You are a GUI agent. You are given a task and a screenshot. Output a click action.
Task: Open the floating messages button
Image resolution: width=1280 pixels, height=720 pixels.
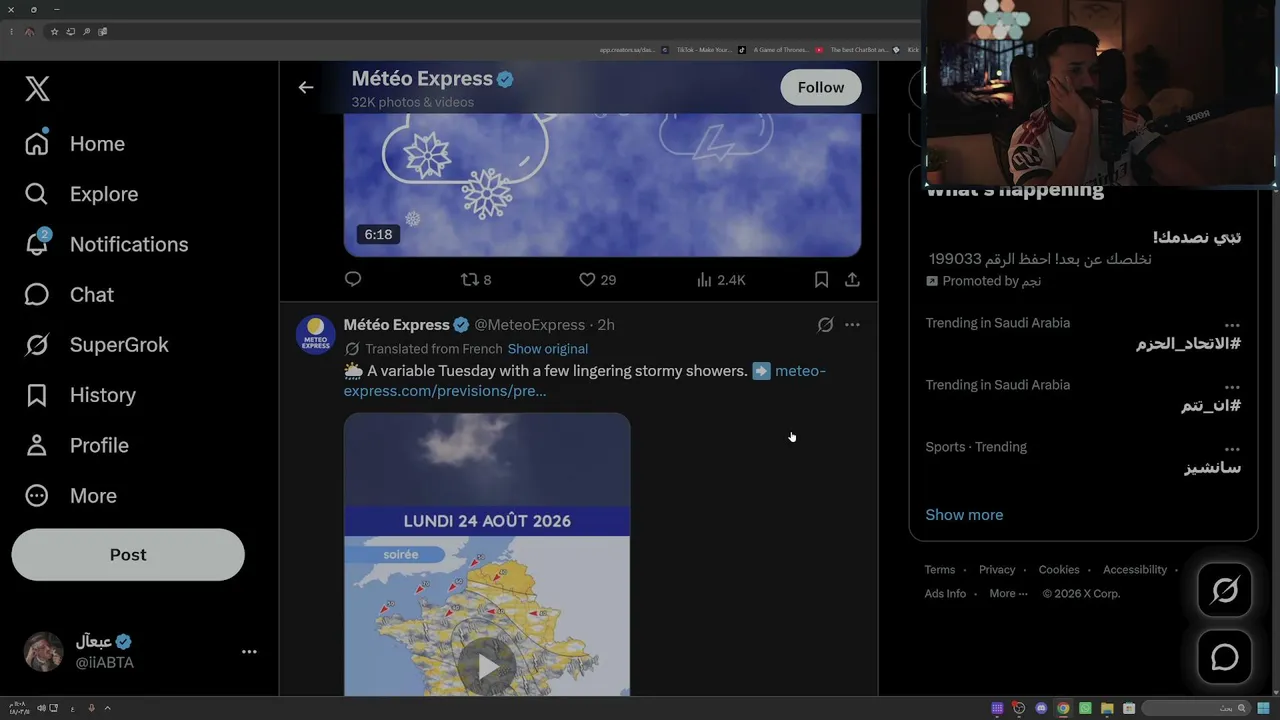coord(1225,657)
